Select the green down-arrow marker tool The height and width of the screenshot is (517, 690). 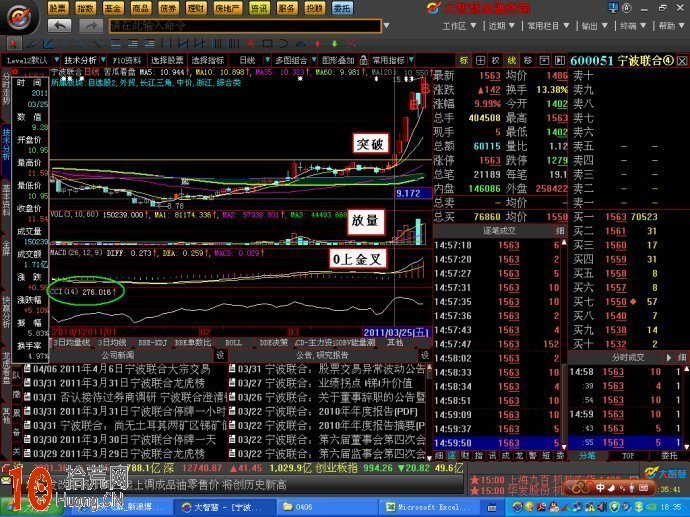[x=334, y=44]
